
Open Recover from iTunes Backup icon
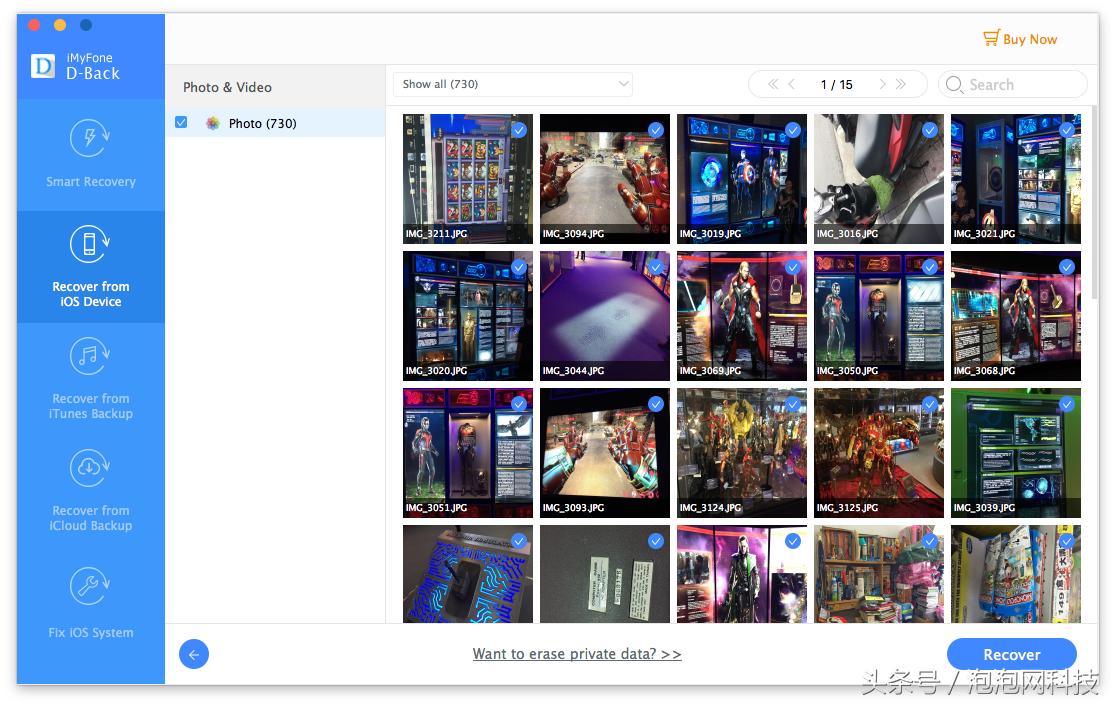click(90, 356)
